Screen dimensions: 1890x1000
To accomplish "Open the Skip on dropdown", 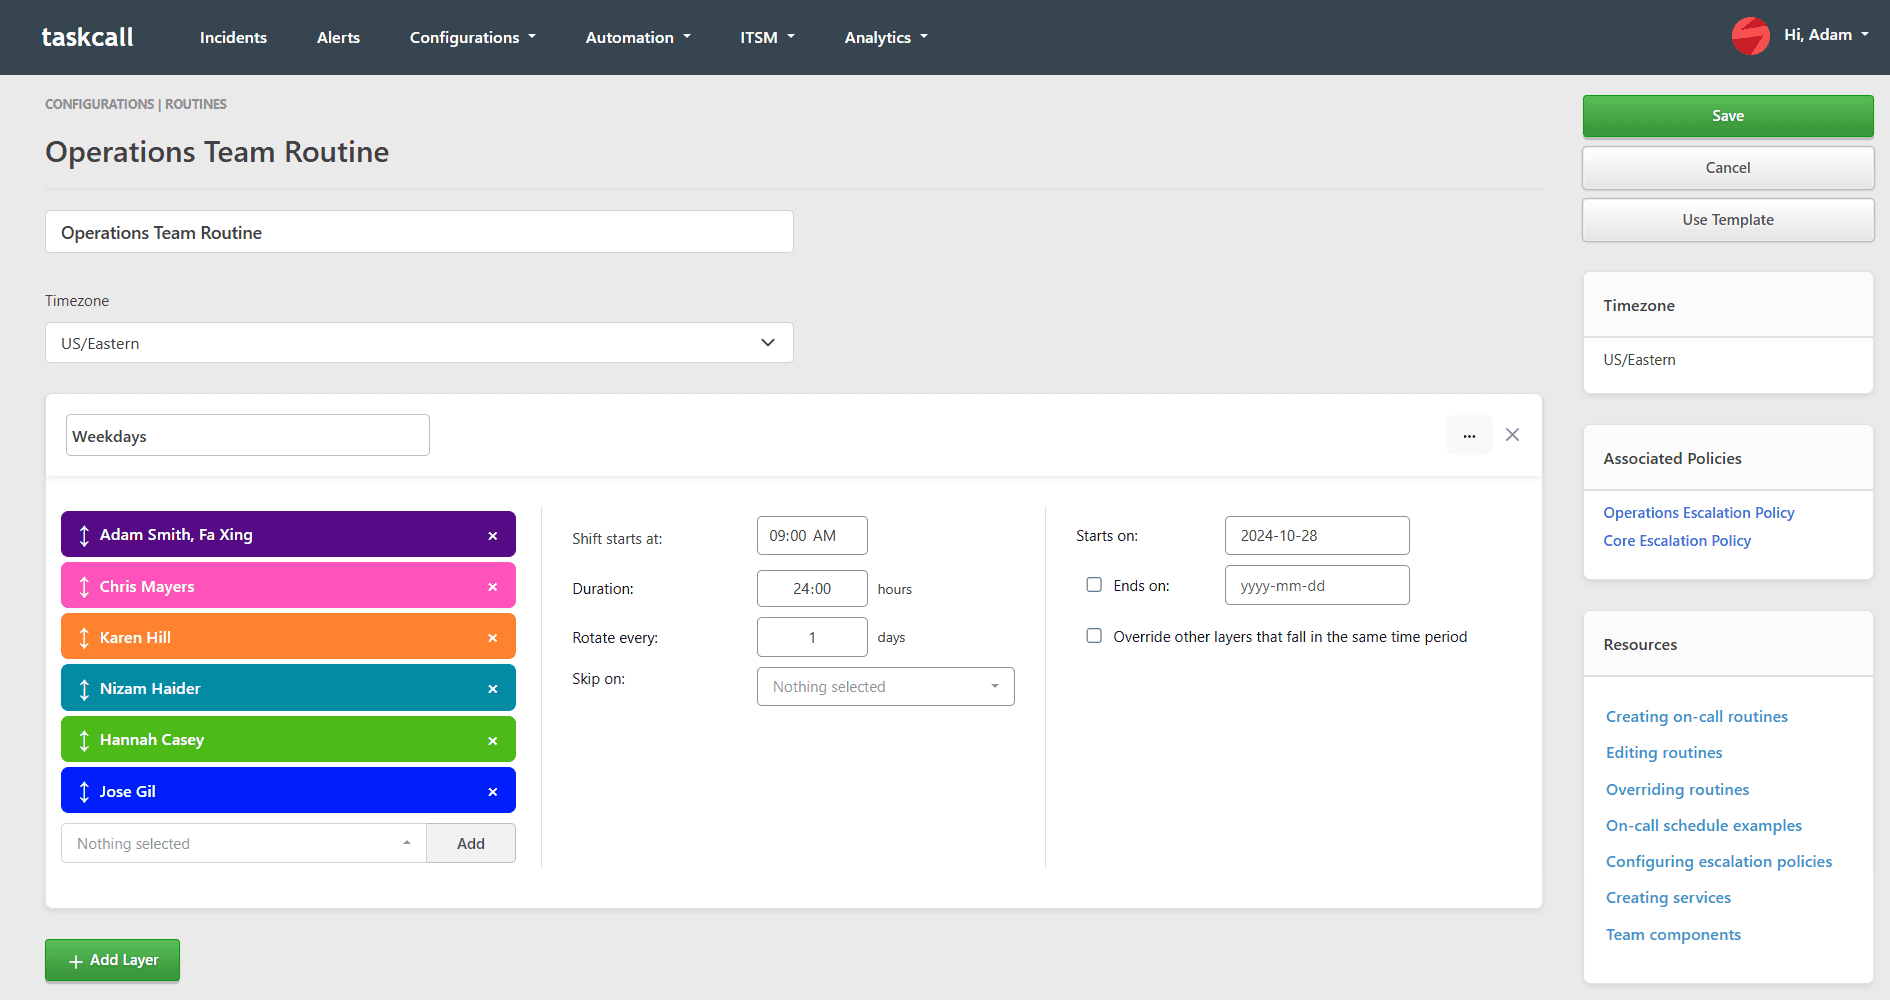I will 885,687.
